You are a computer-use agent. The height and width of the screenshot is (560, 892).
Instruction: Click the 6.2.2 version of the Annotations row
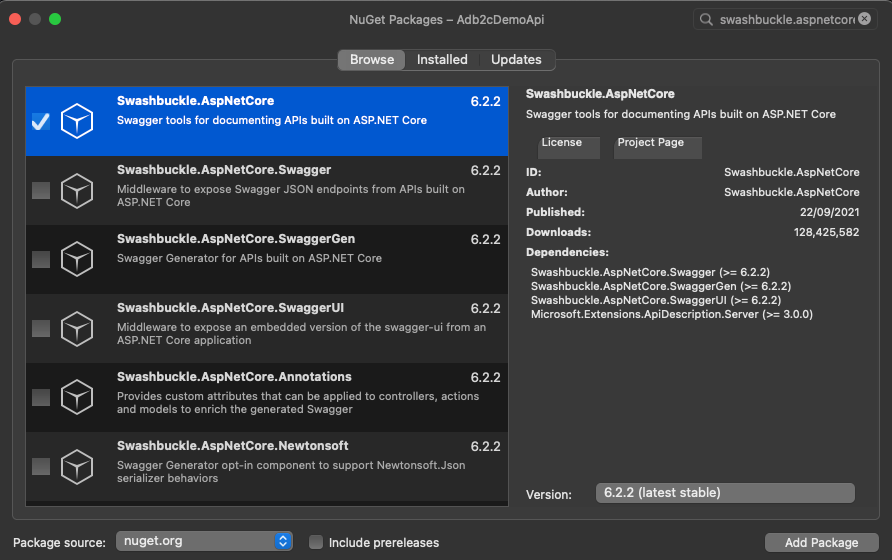click(x=485, y=377)
